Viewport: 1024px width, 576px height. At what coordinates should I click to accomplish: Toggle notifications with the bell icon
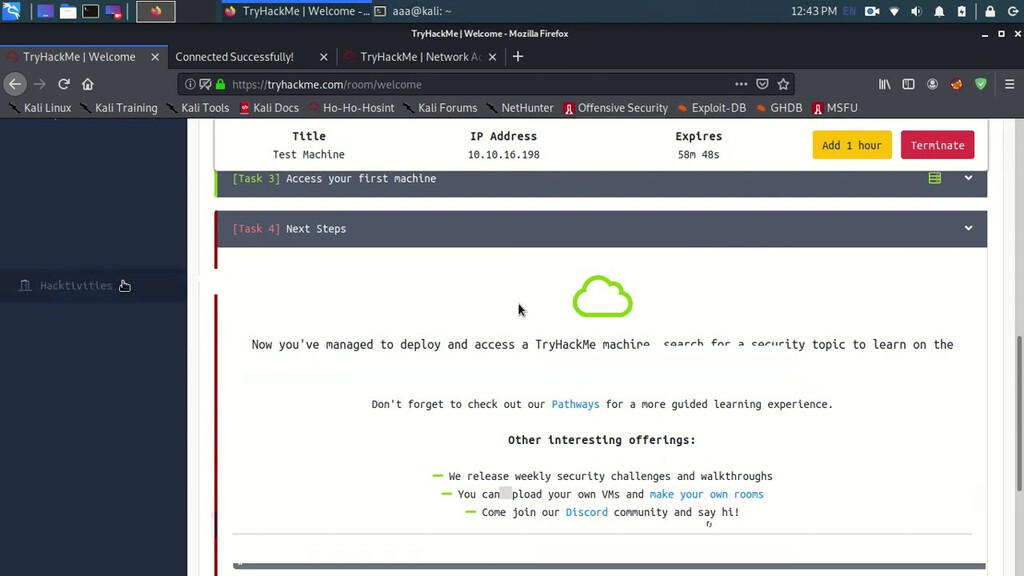939,11
